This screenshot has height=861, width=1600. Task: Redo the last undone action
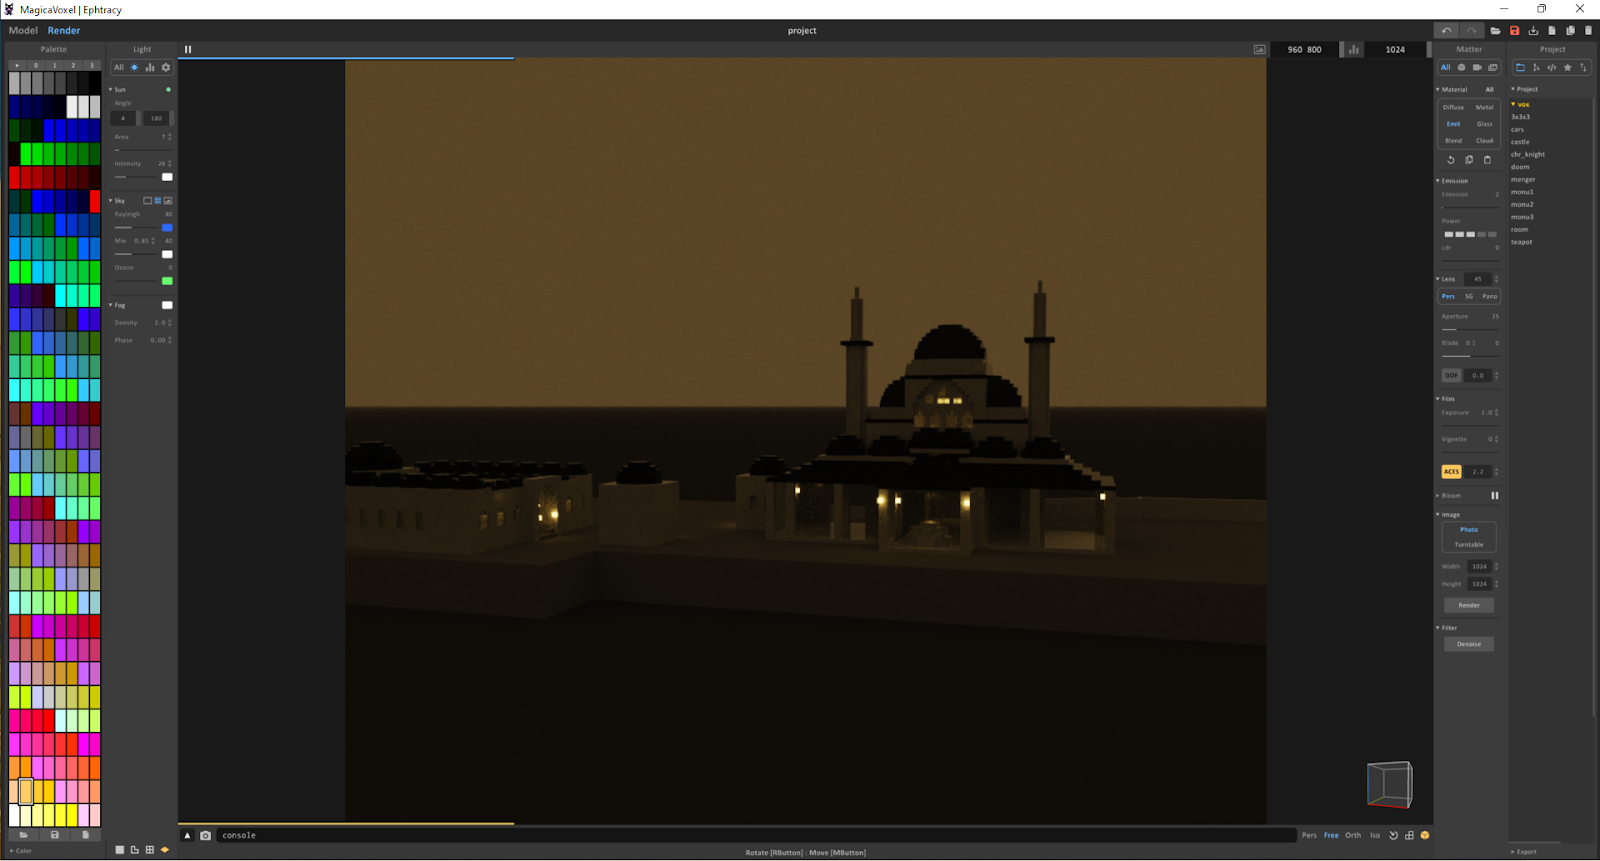click(1471, 31)
